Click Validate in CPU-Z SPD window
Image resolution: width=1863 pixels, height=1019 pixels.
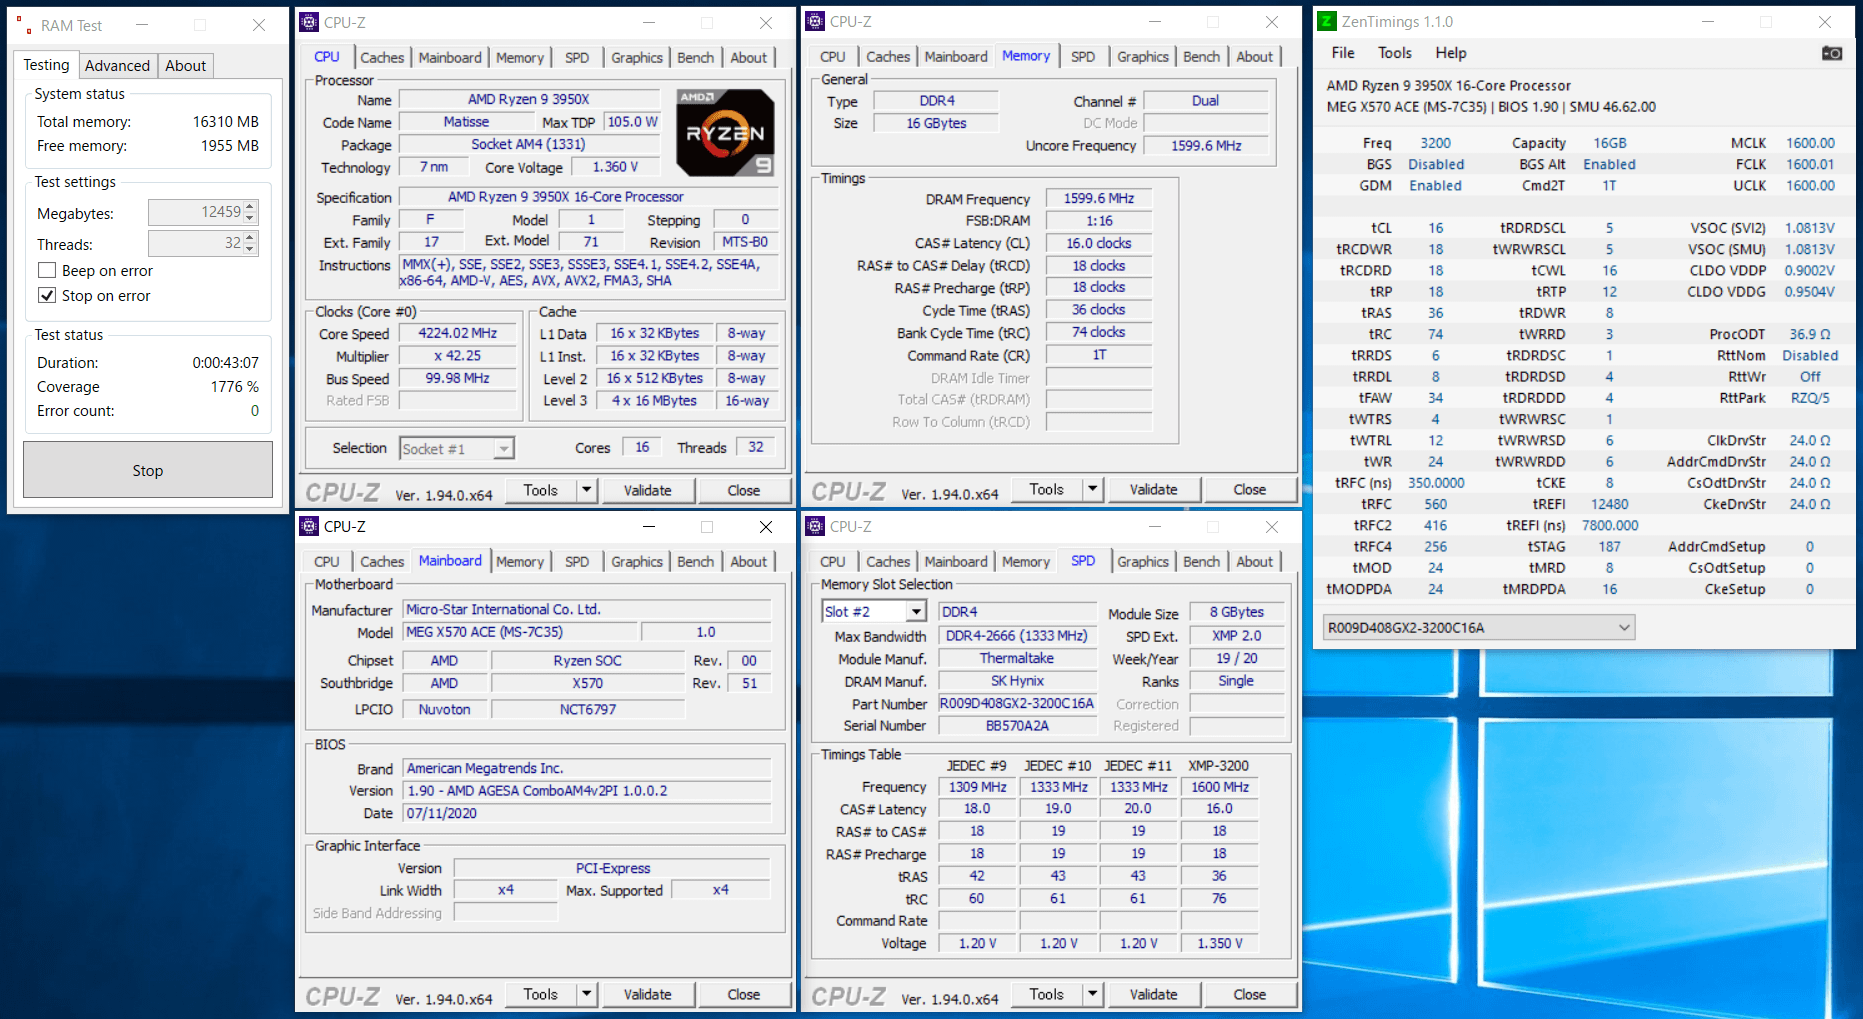1154,994
